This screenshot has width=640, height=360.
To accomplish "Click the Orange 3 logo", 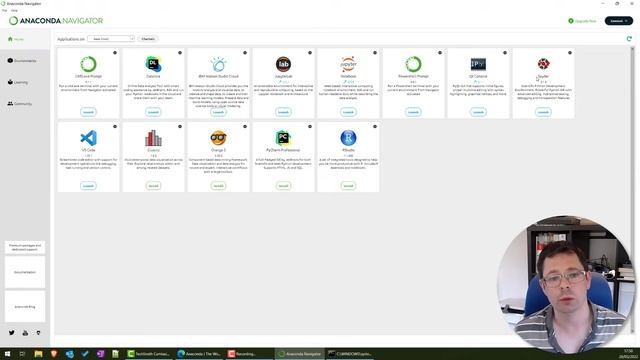I will point(218,138).
